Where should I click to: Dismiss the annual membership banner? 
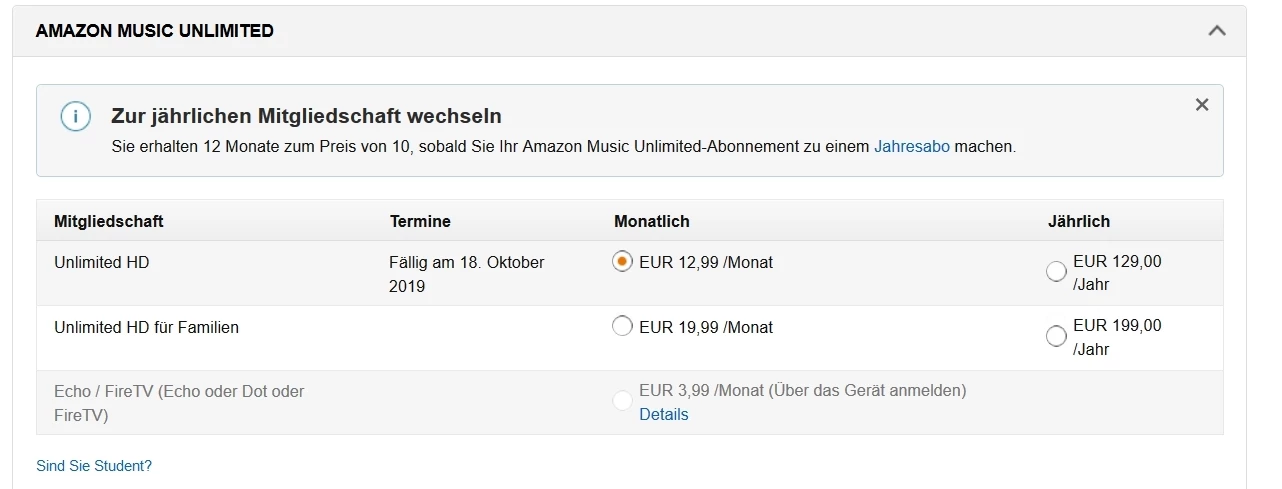click(x=1202, y=104)
